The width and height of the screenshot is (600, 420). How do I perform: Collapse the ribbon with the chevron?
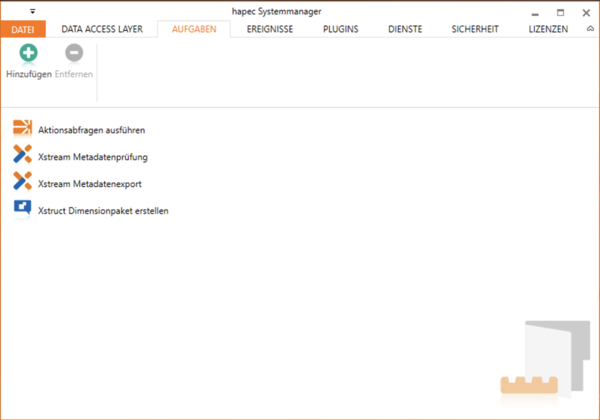[x=590, y=29]
